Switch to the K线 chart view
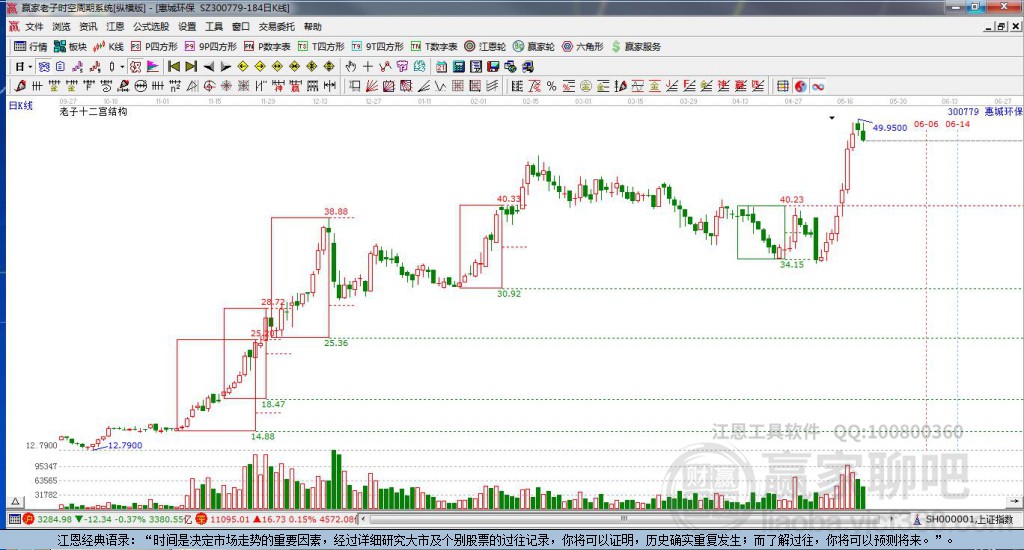Screen dimensions: 1024x550 (108, 46)
